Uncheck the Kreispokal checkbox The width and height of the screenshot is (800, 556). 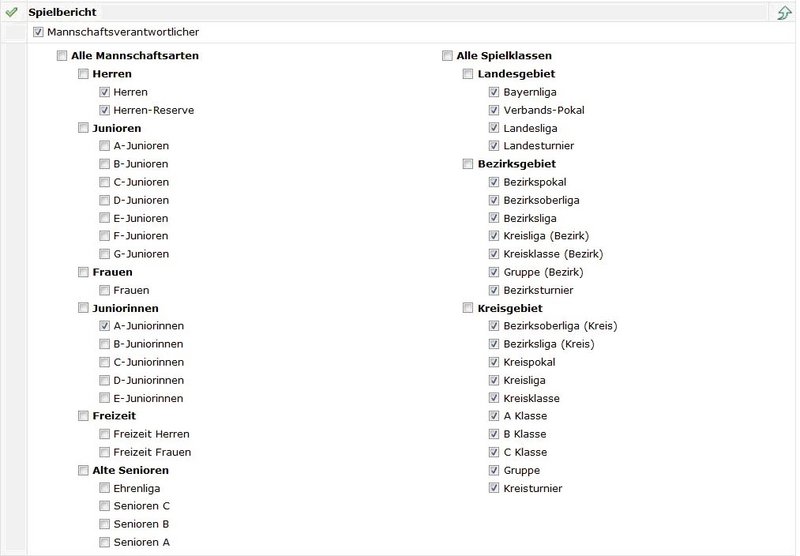pyautogui.click(x=494, y=362)
